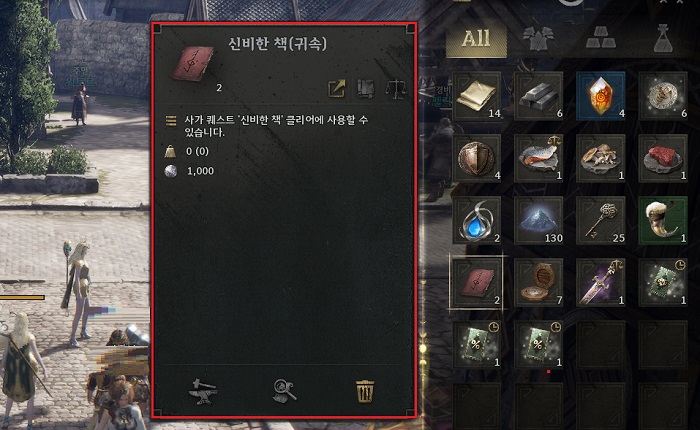This screenshot has width=700, height=430.
Task: Click the balance scale icon in tooltip
Action: point(396,88)
